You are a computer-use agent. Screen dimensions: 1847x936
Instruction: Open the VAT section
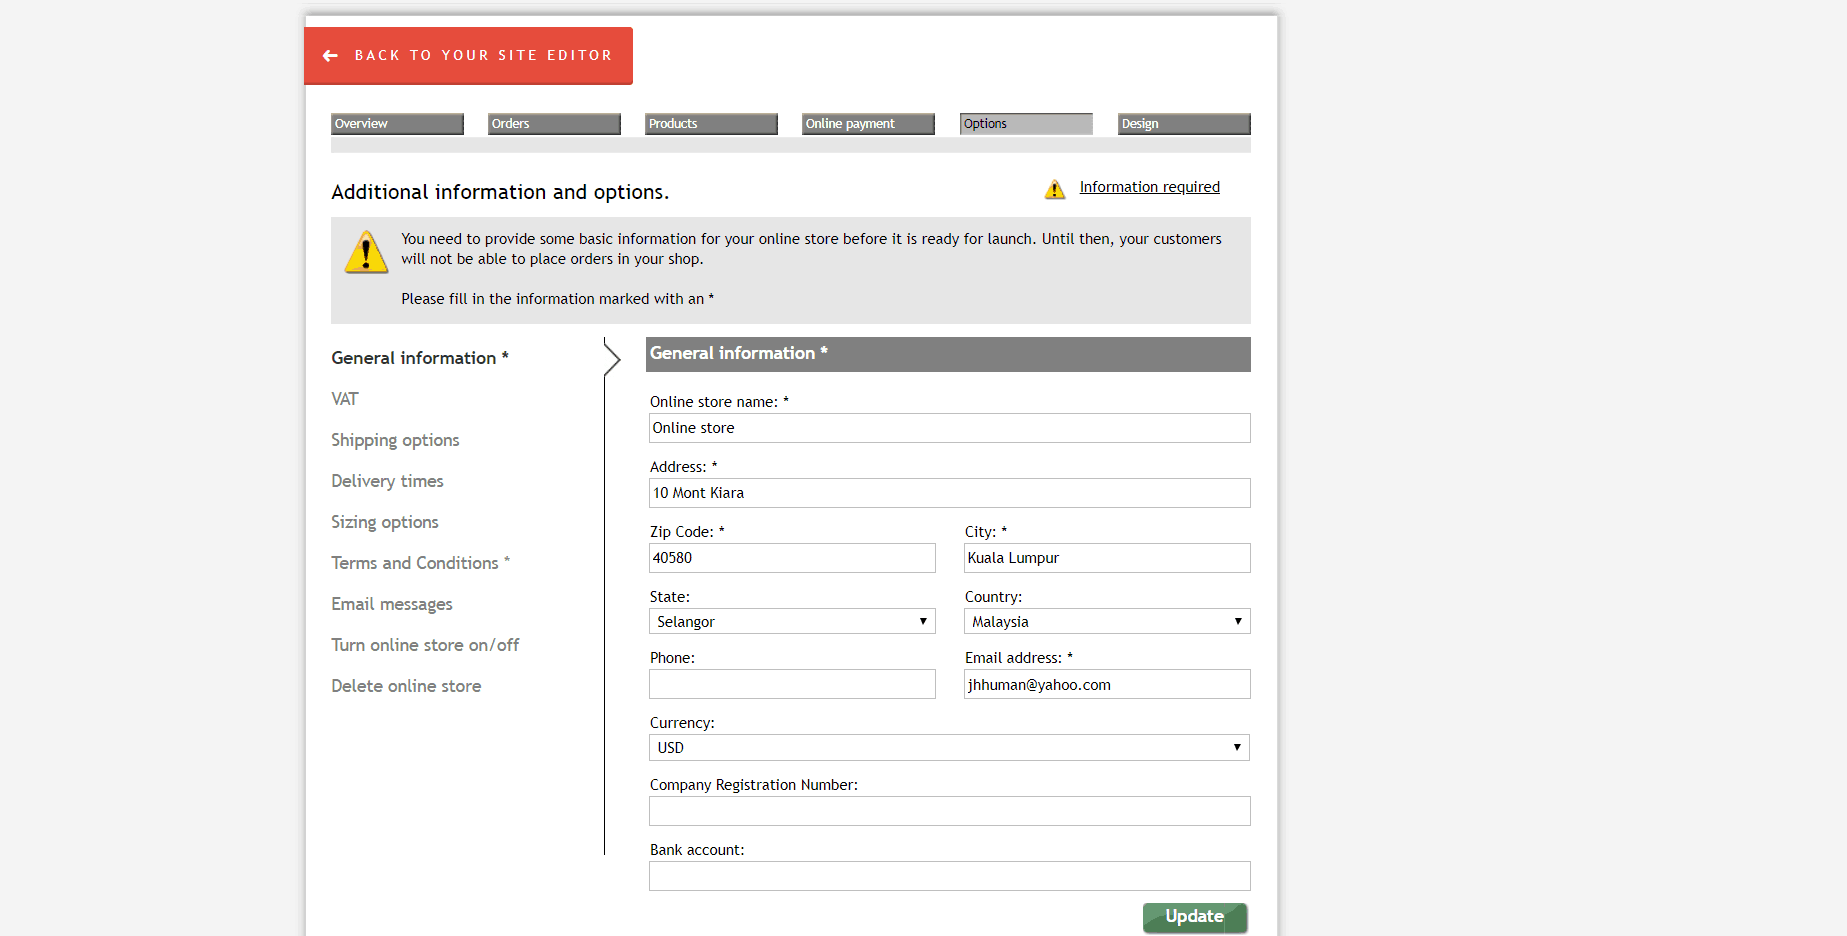(345, 399)
